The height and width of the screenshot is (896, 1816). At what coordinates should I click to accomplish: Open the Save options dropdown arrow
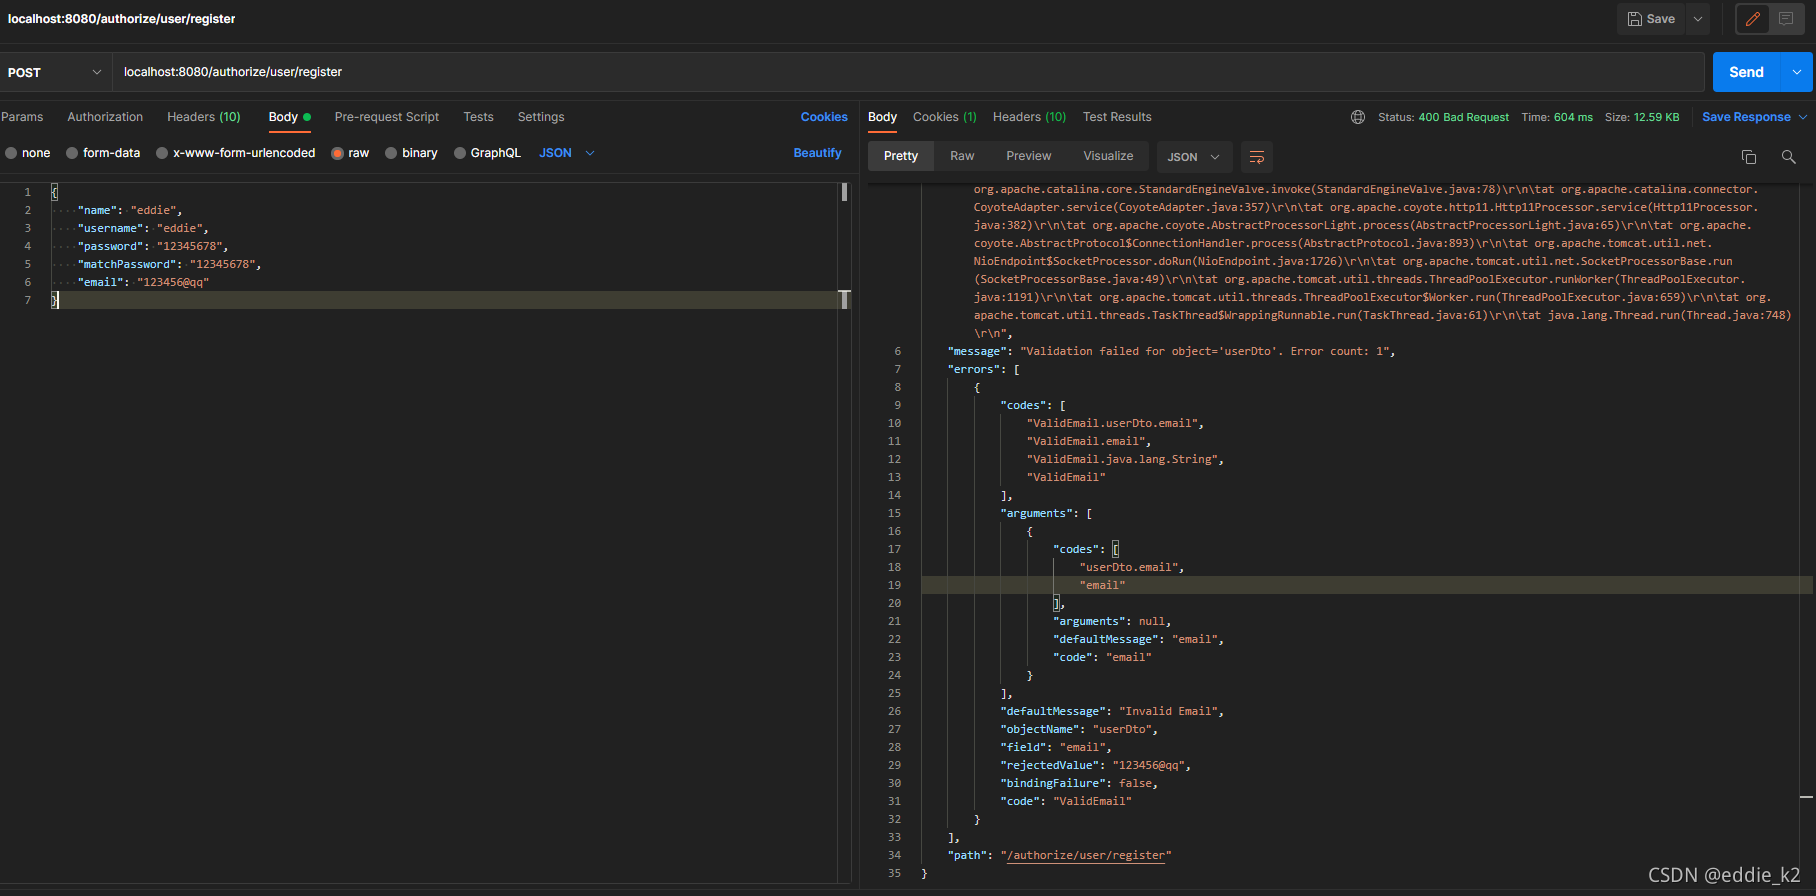(1698, 19)
